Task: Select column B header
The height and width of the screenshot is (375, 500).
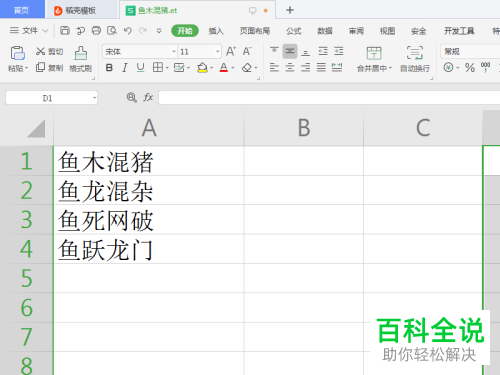Action: 304,128
